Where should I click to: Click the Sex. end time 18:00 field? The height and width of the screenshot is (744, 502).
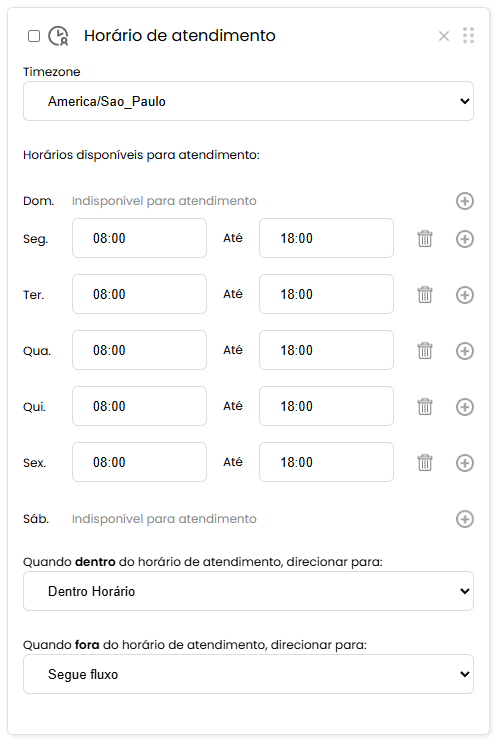(326, 462)
